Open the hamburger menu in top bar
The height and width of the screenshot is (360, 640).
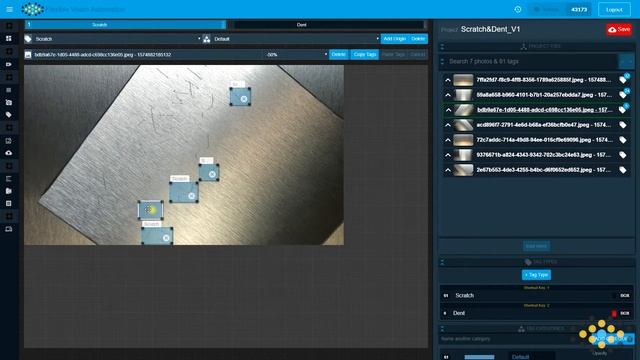[x=9, y=9]
